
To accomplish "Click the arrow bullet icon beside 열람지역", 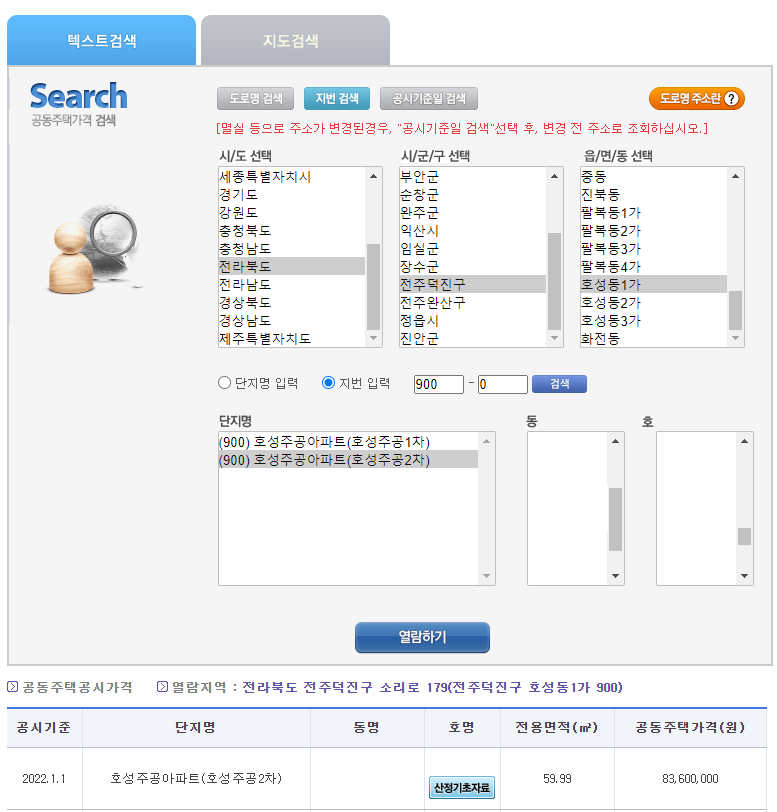I will 162,687.
